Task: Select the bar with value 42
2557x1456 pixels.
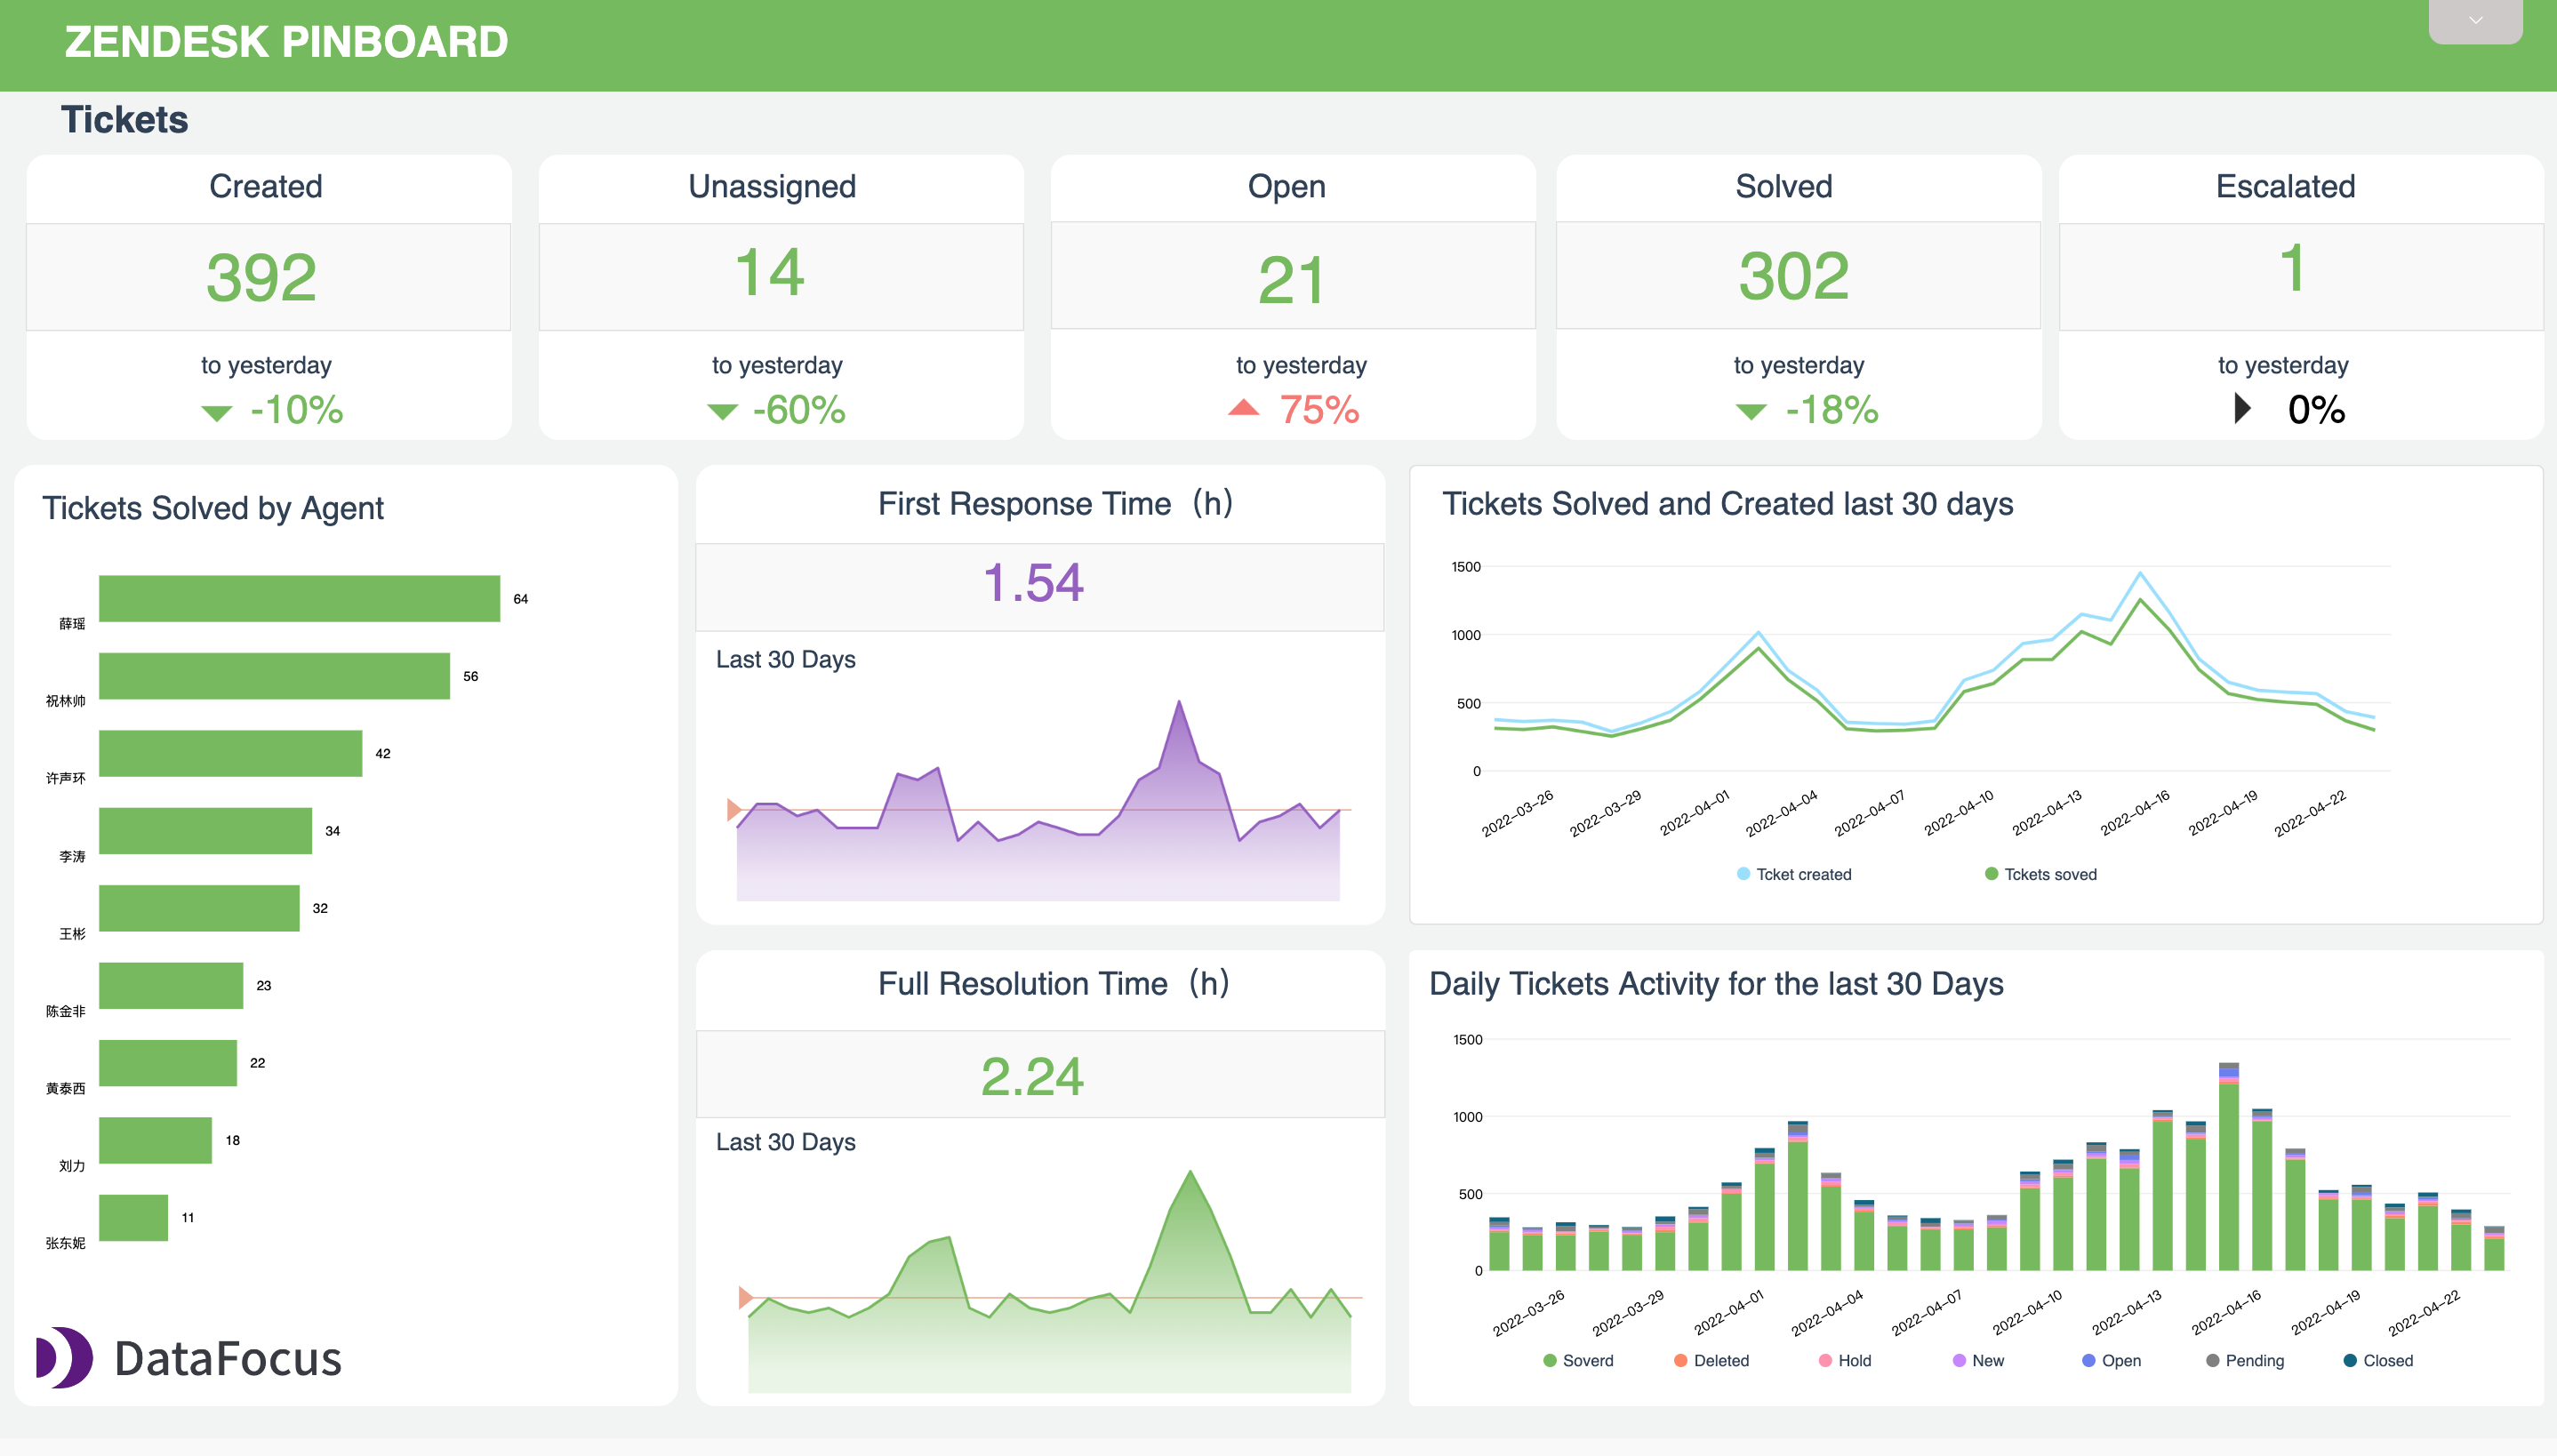Action: 231,753
